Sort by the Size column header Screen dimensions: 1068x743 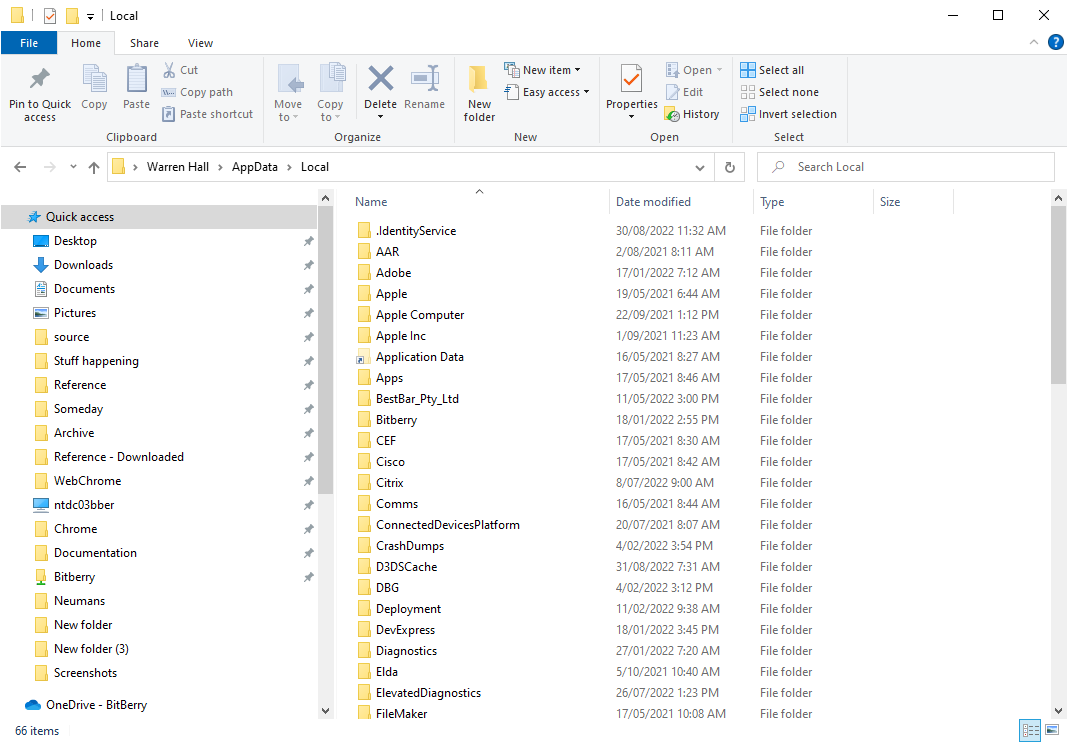tap(913, 202)
